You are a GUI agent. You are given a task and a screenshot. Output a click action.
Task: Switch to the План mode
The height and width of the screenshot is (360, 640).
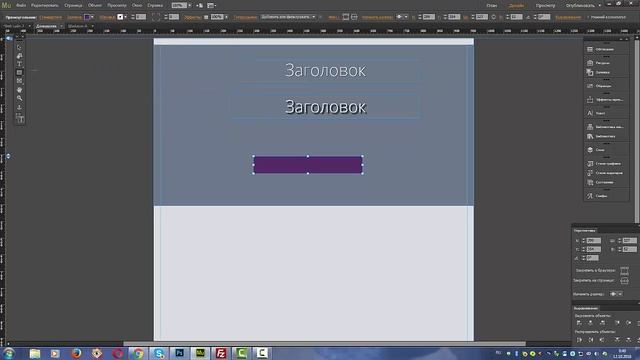(x=492, y=5)
